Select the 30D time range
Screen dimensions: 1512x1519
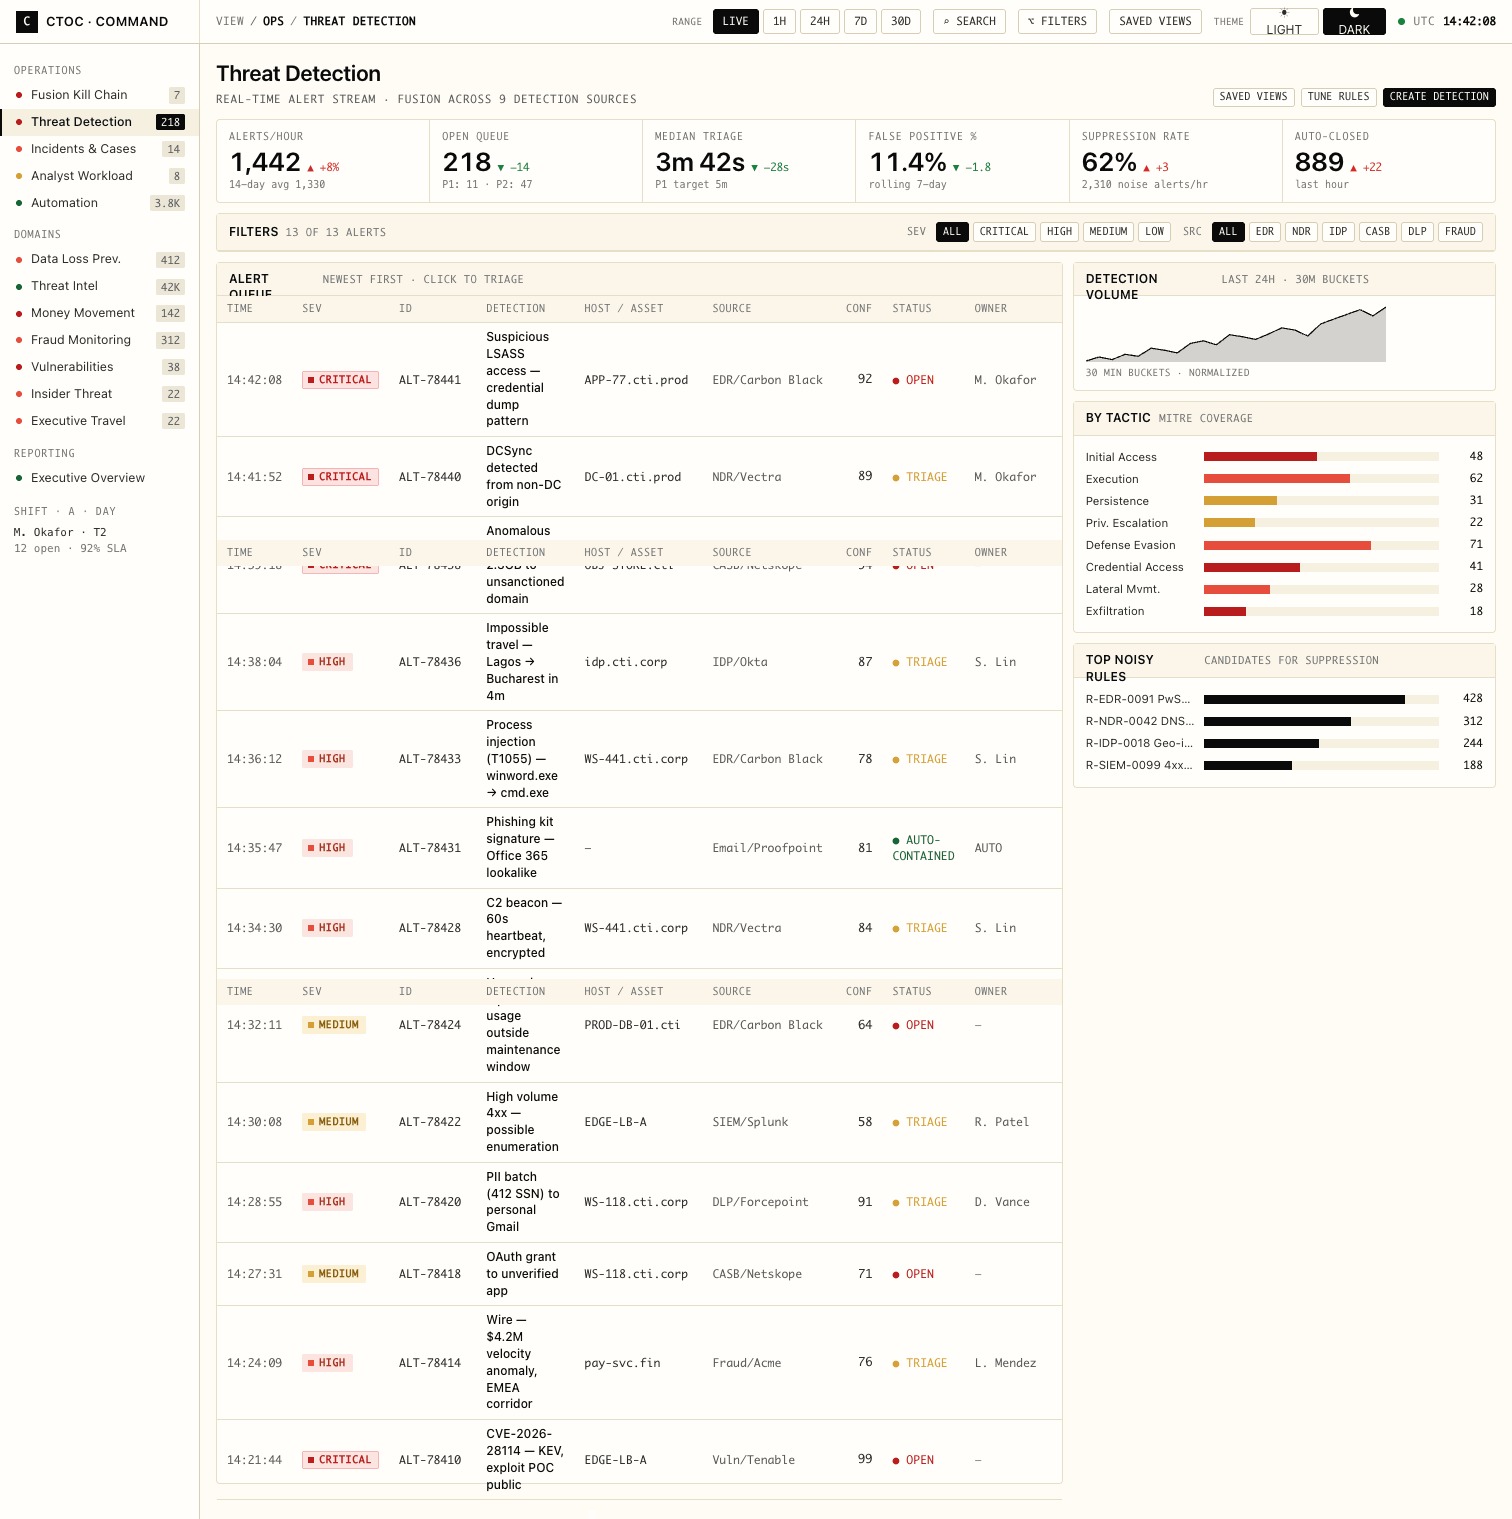point(901,21)
